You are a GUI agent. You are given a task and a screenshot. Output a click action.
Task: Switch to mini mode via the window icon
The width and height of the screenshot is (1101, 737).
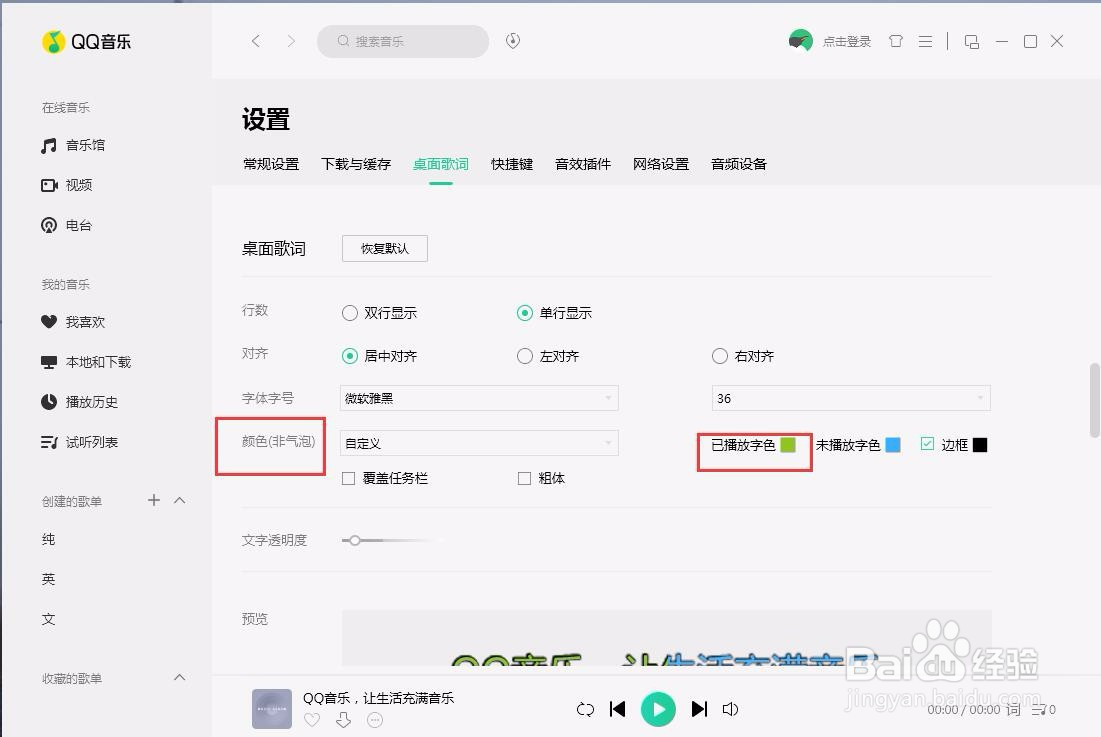pos(971,41)
